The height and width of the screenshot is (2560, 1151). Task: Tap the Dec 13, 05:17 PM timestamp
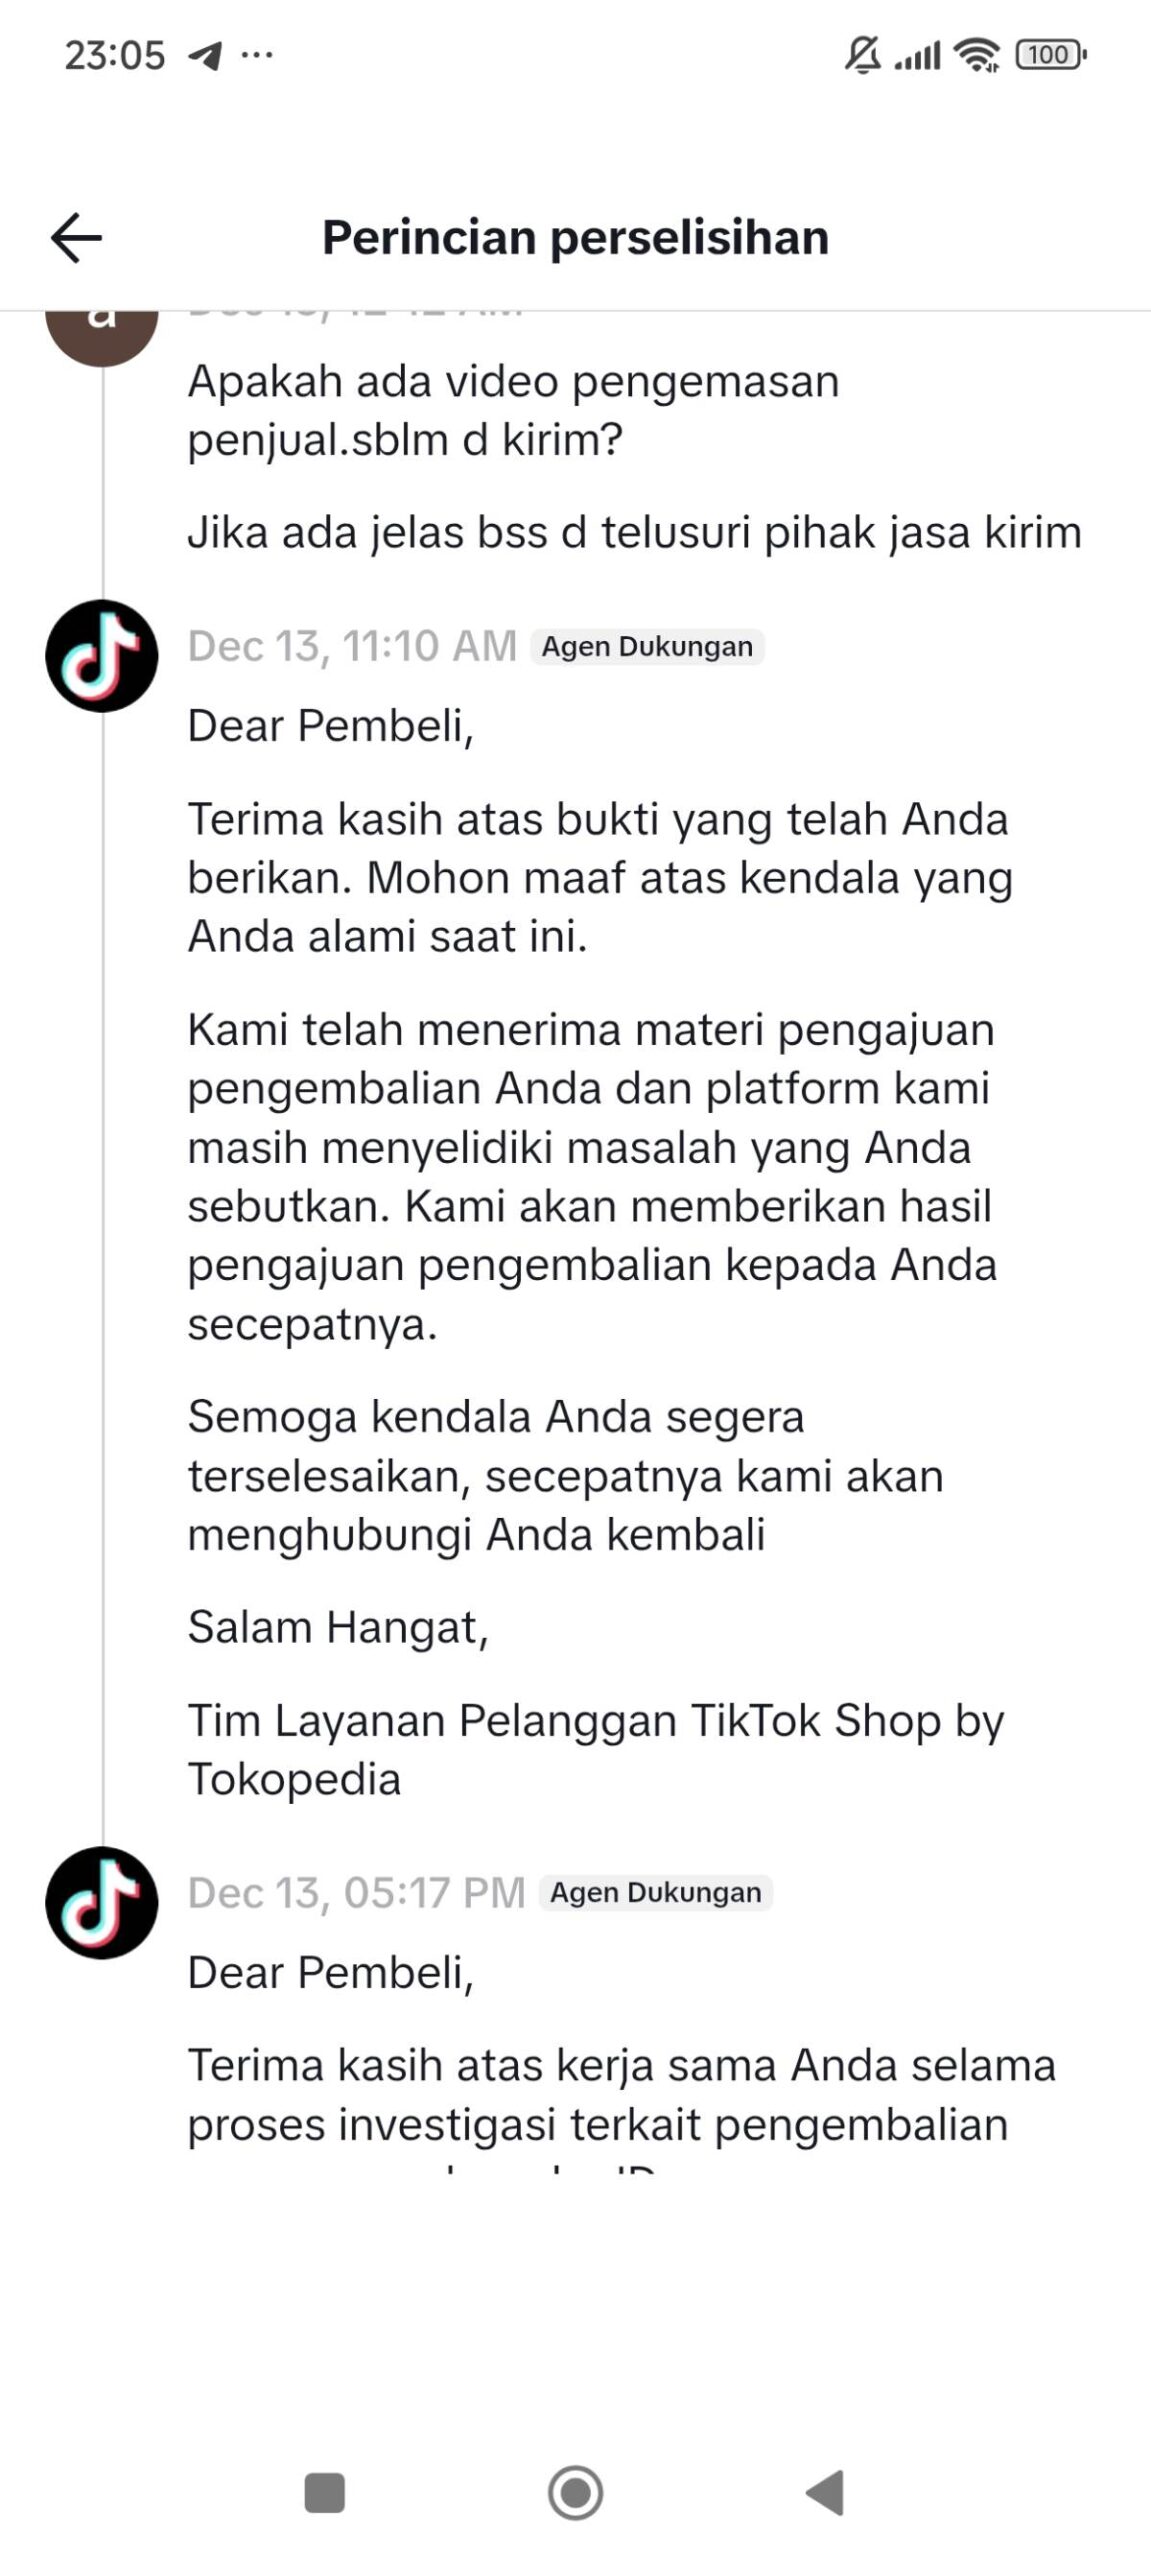pyautogui.click(x=356, y=1893)
